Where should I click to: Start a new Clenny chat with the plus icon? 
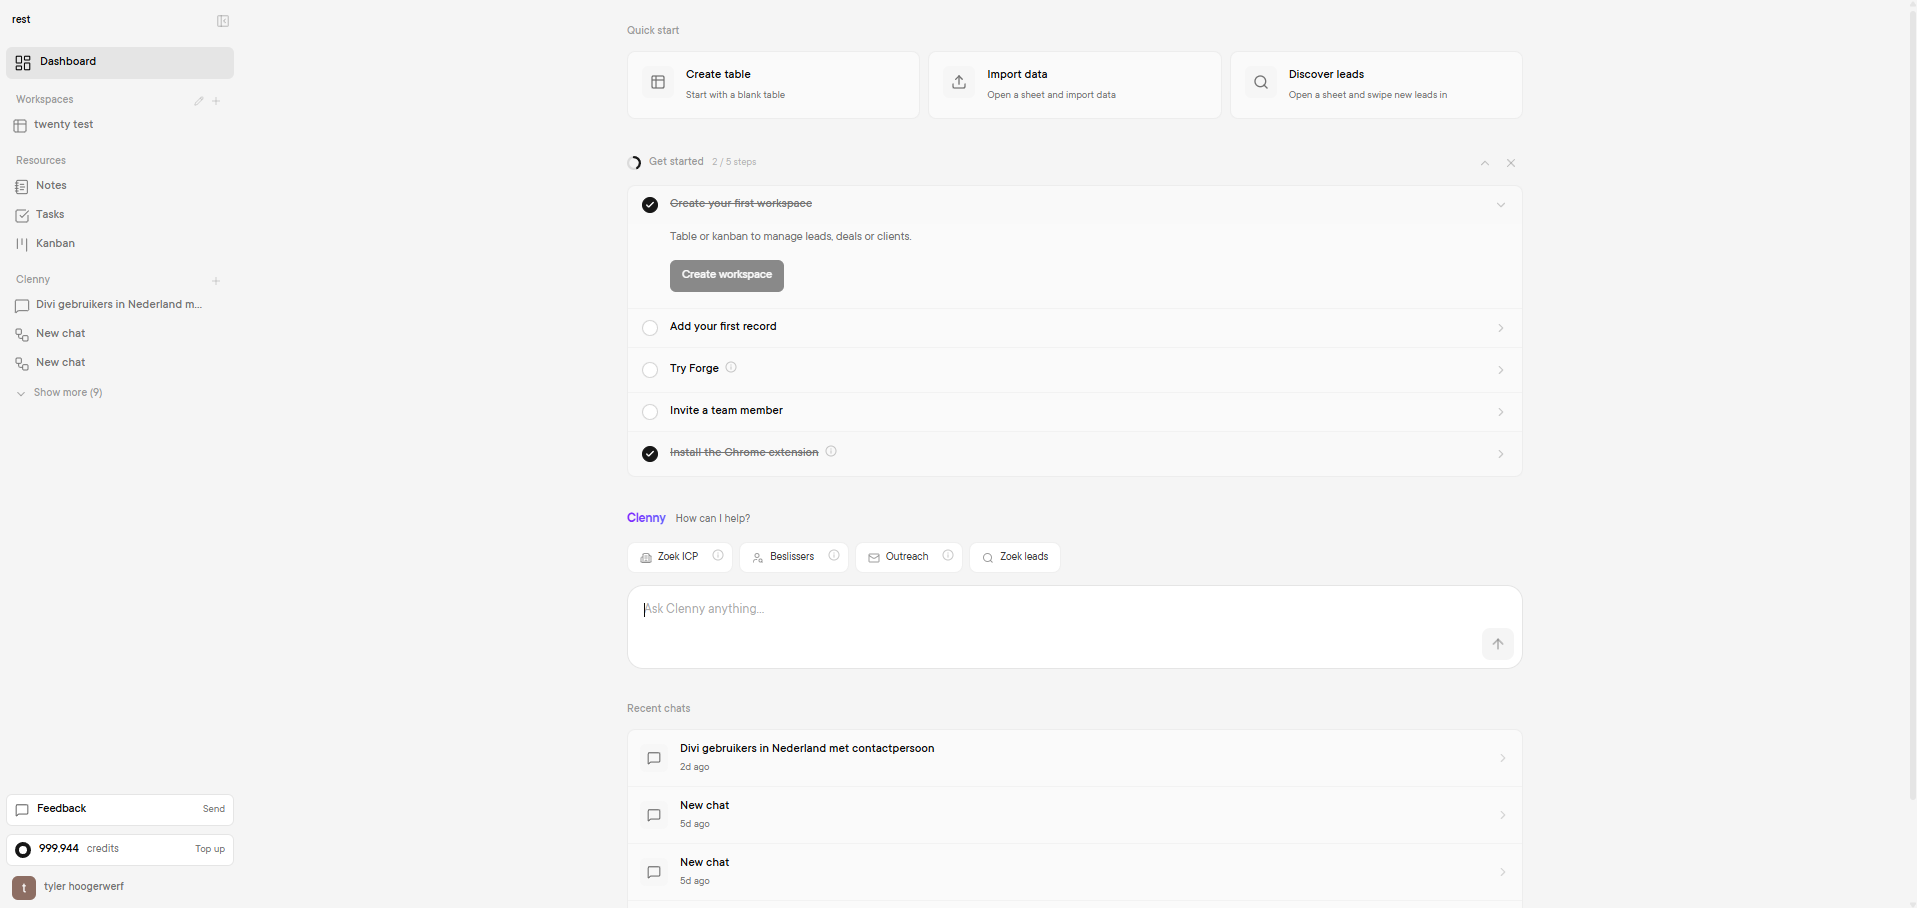[216, 281]
